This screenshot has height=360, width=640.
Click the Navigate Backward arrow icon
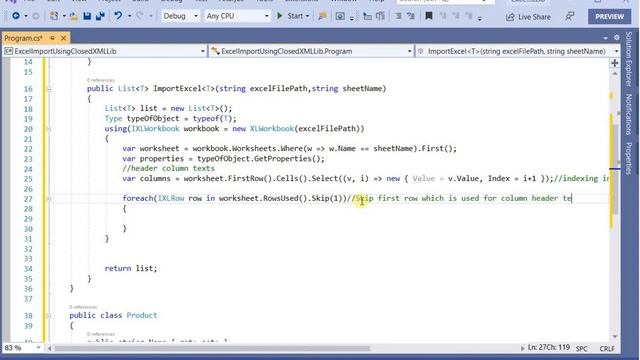(16, 16)
